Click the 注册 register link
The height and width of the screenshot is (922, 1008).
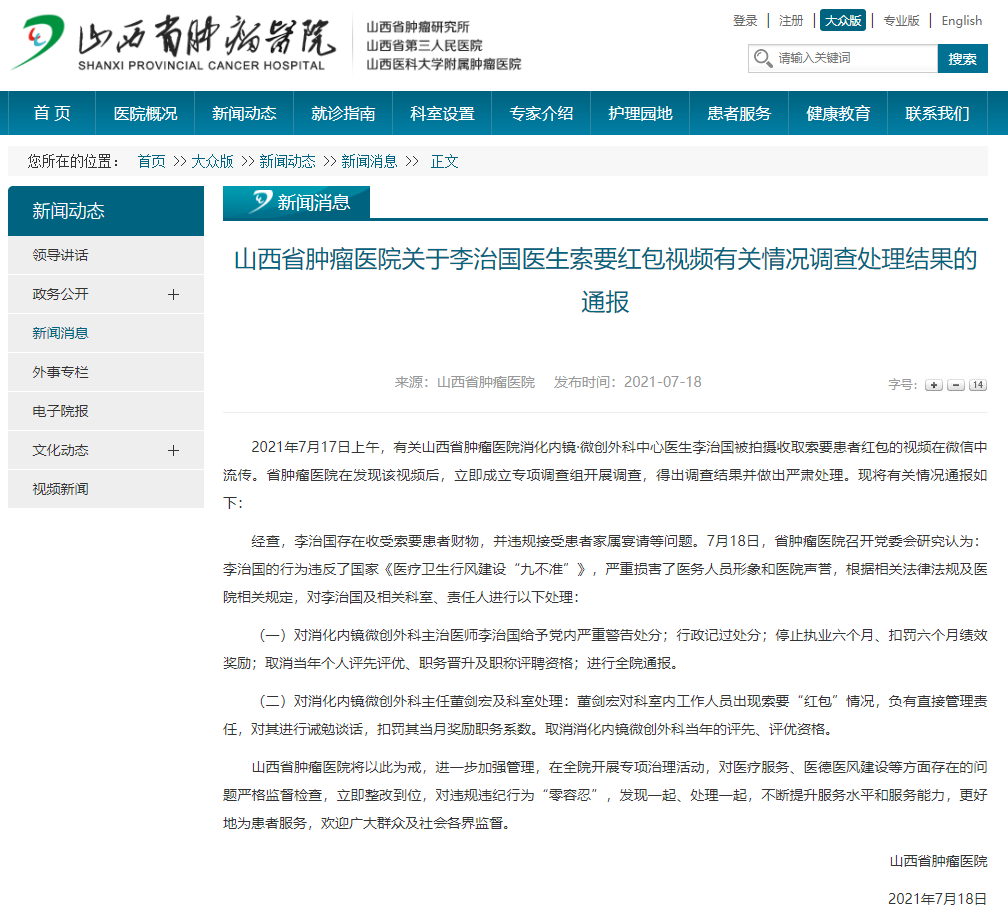coord(791,21)
